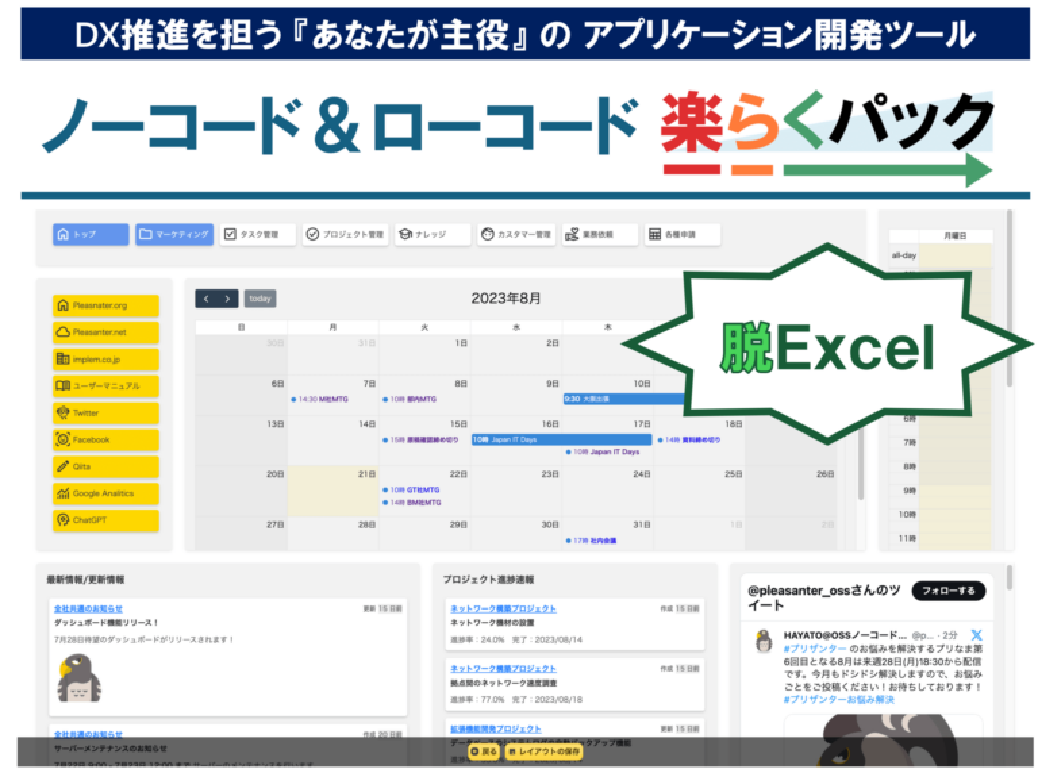Screen dimensions: 1038x772
Task: Click the 月曜日 day view header
Action: [955, 236]
